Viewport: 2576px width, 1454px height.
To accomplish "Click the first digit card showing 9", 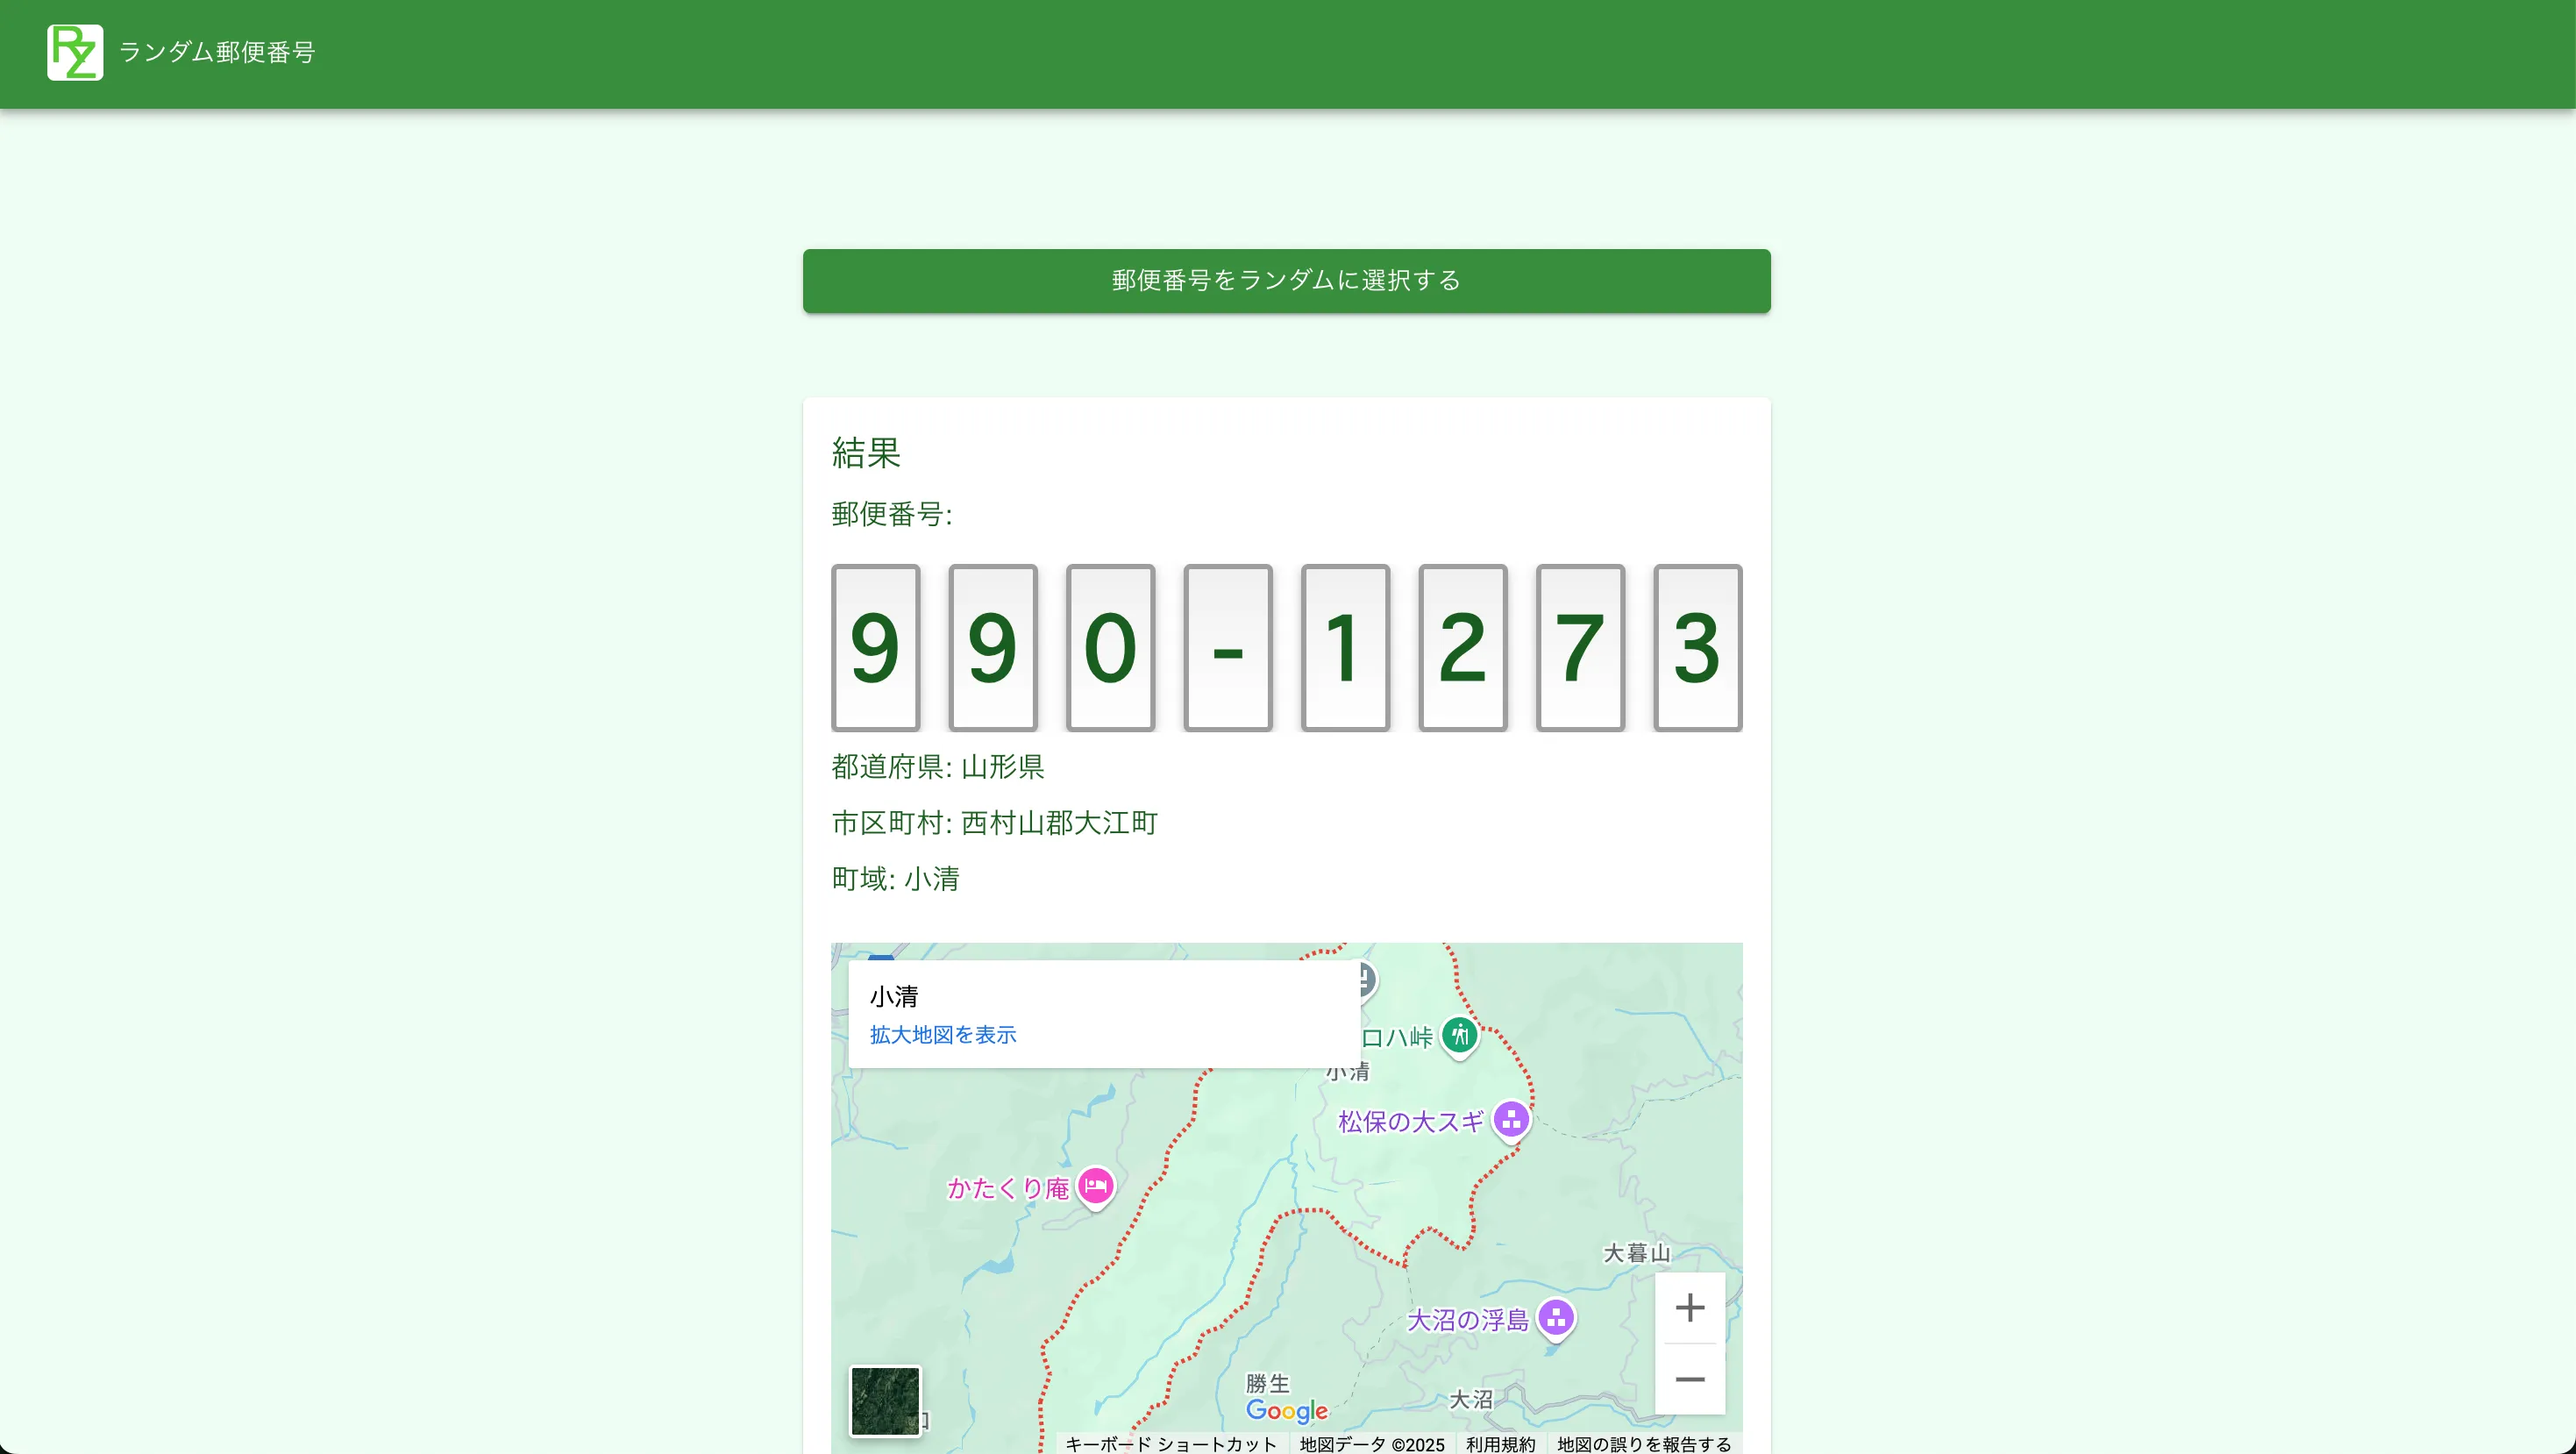I will pyautogui.click(x=875, y=648).
